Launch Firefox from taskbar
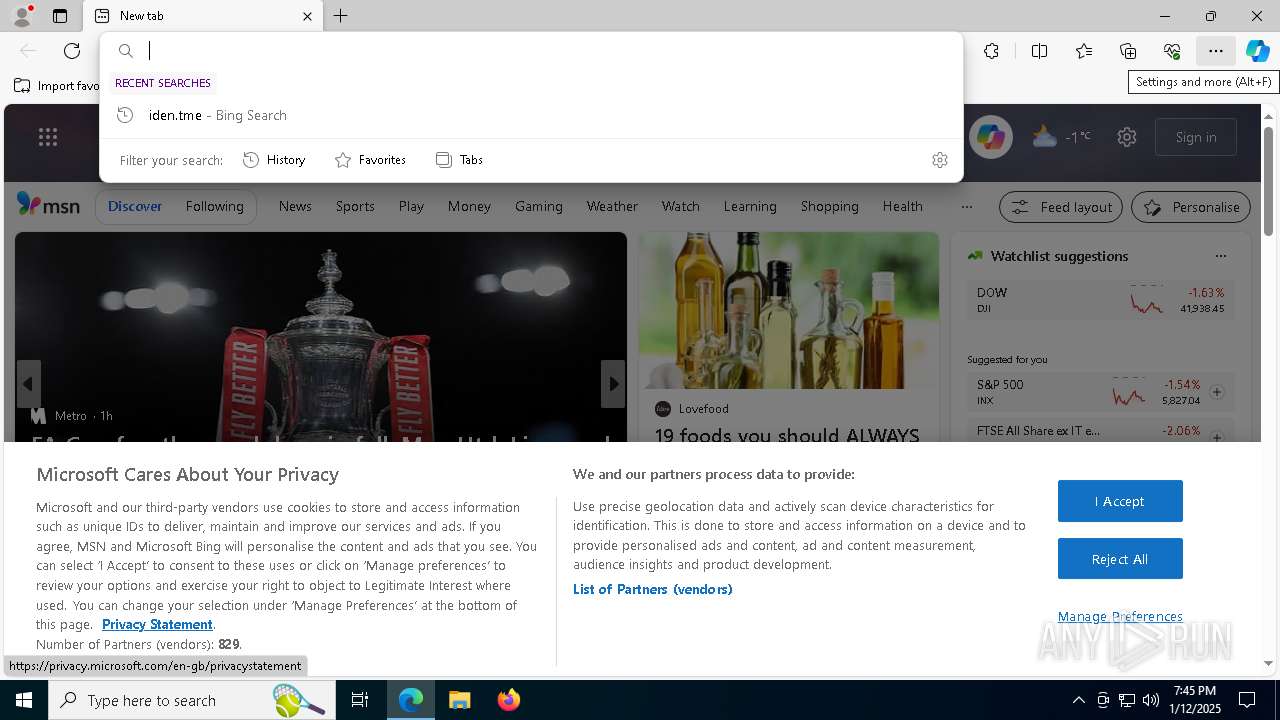Viewport: 1280px width, 720px height. 509,700
